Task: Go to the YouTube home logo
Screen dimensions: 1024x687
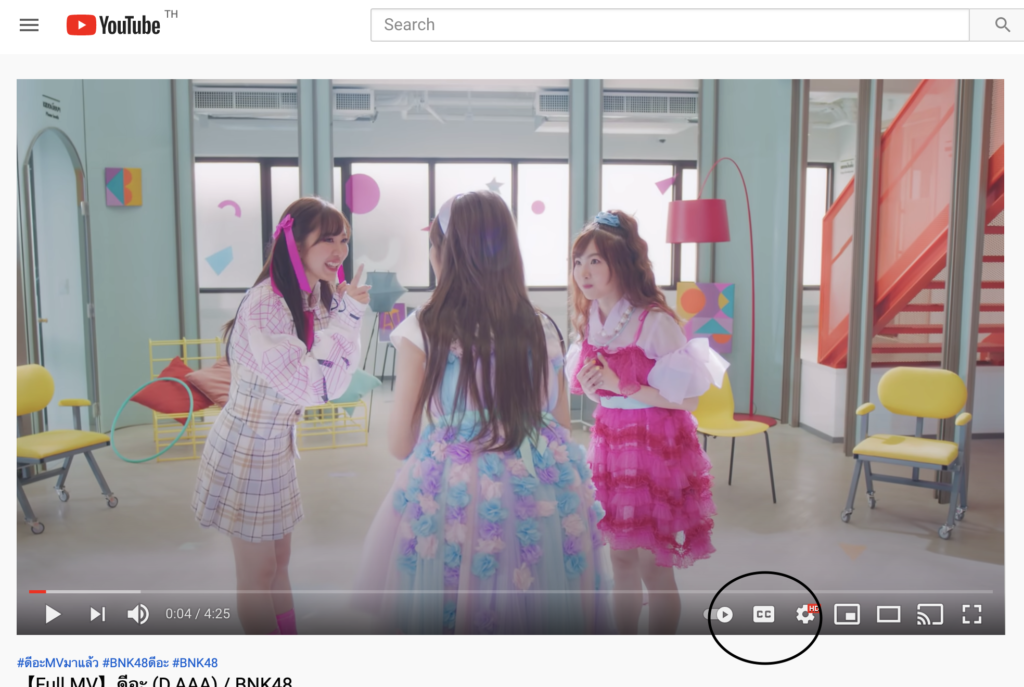Action: [x=113, y=25]
